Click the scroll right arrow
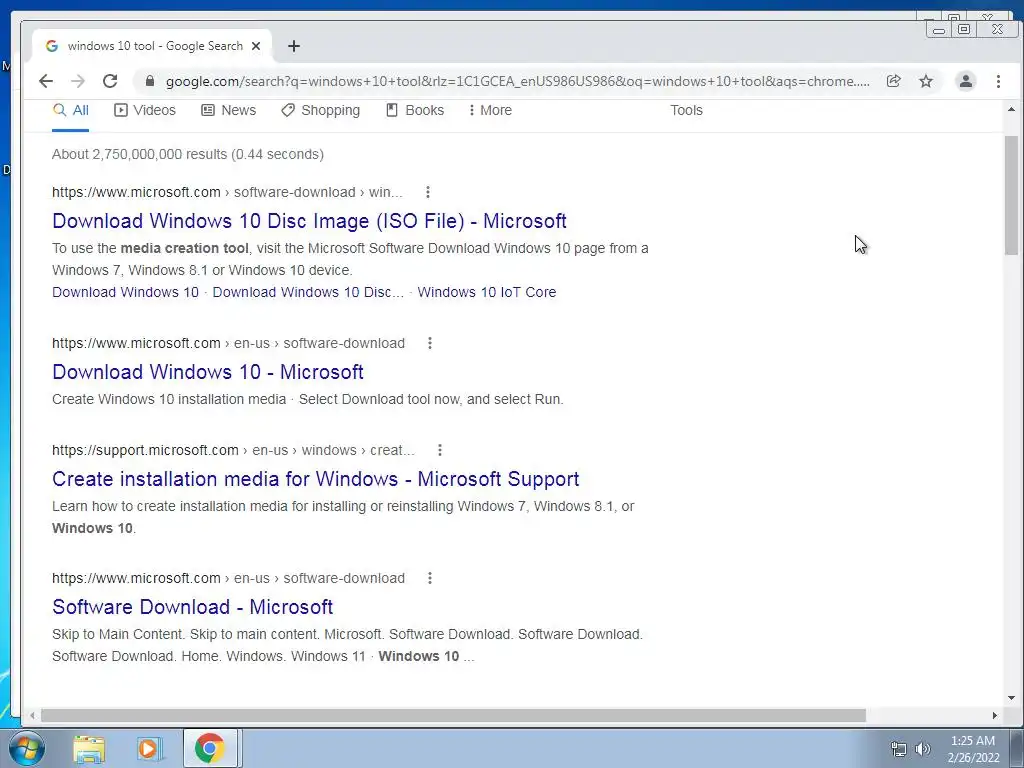 click(x=995, y=716)
